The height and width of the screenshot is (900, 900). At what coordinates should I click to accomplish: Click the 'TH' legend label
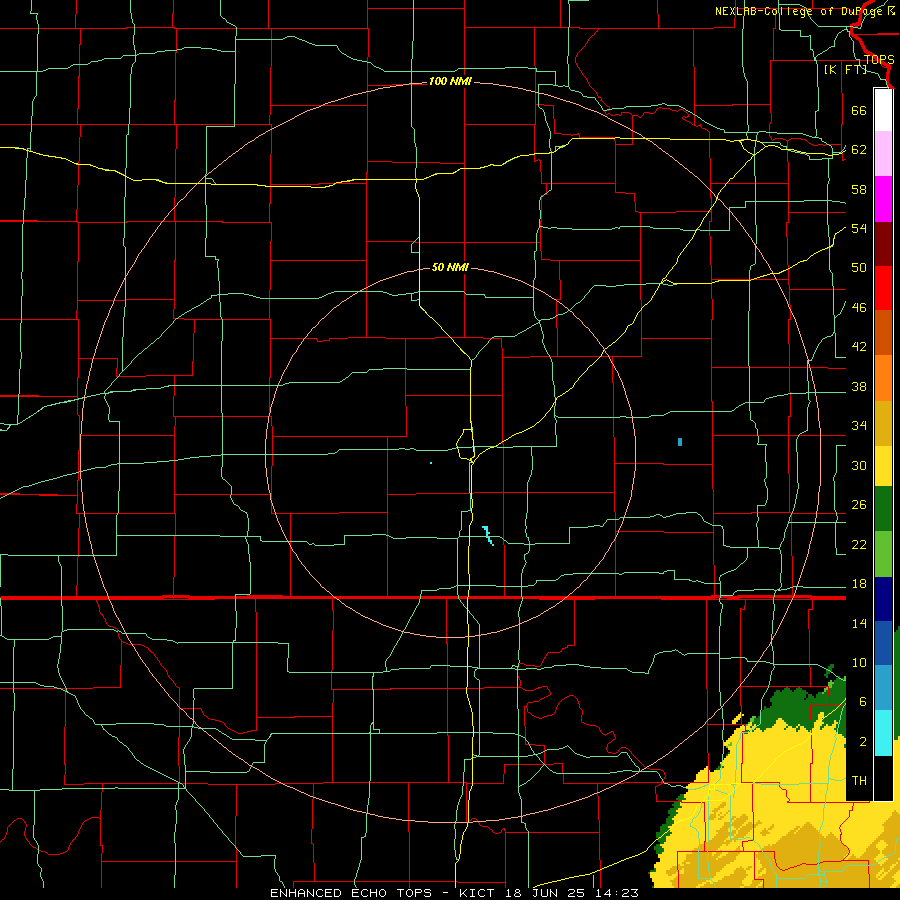(x=859, y=781)
